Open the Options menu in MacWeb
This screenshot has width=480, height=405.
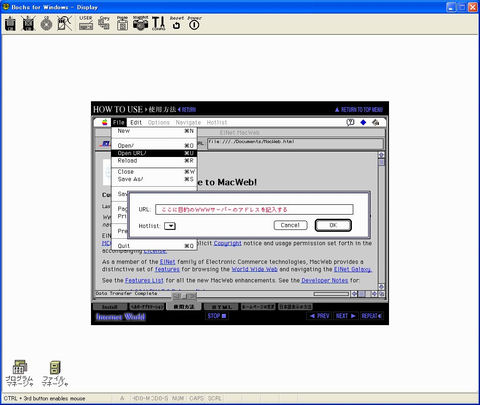tap(159, 122)
